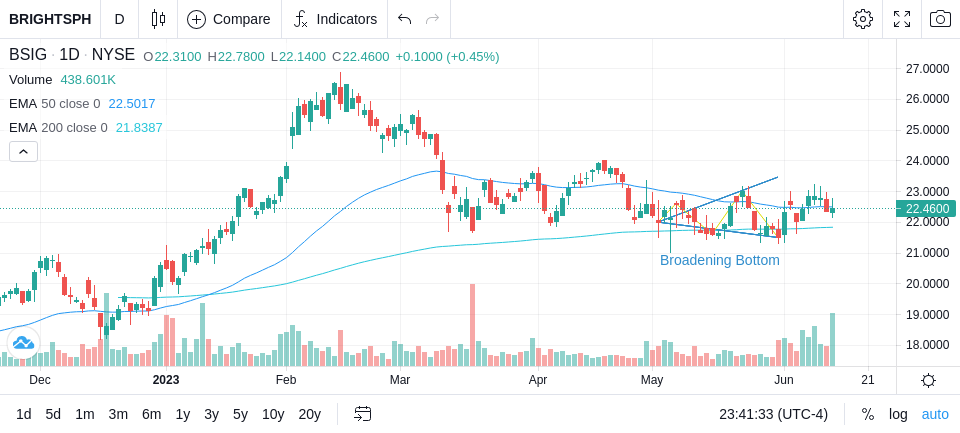Click the Feb label on the time axis
The width and height of the screenshot is (960, 433).
click(286, 380)
